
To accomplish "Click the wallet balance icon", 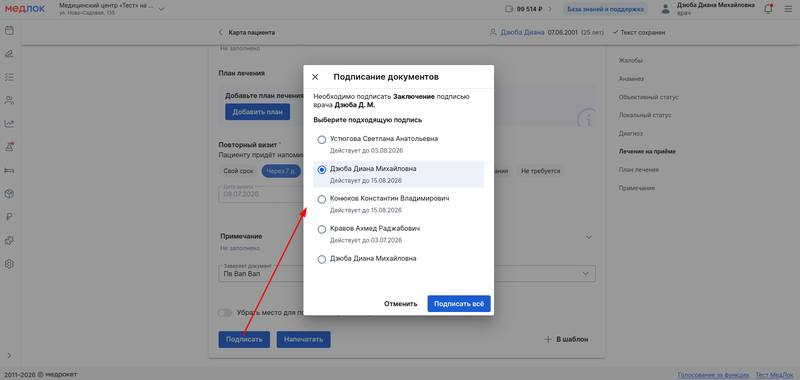I will [509, 9].
